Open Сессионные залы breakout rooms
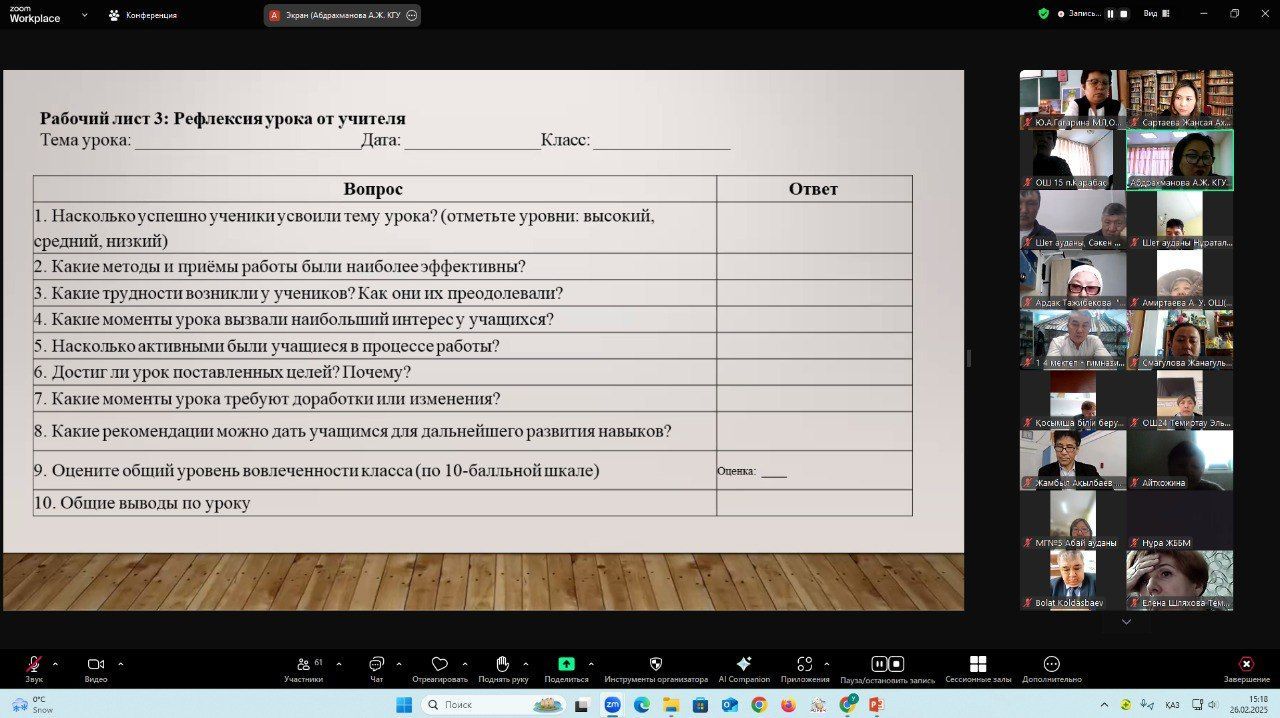 coord(978,666)
